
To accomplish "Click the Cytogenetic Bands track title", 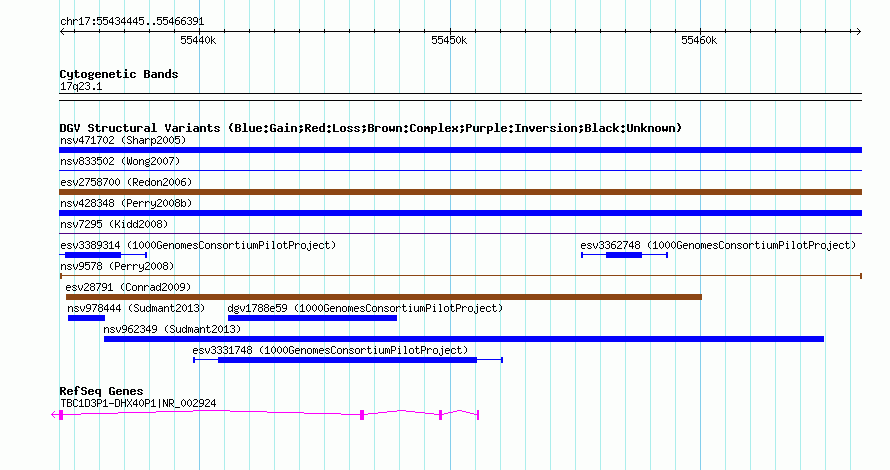I will click(119, 74).
